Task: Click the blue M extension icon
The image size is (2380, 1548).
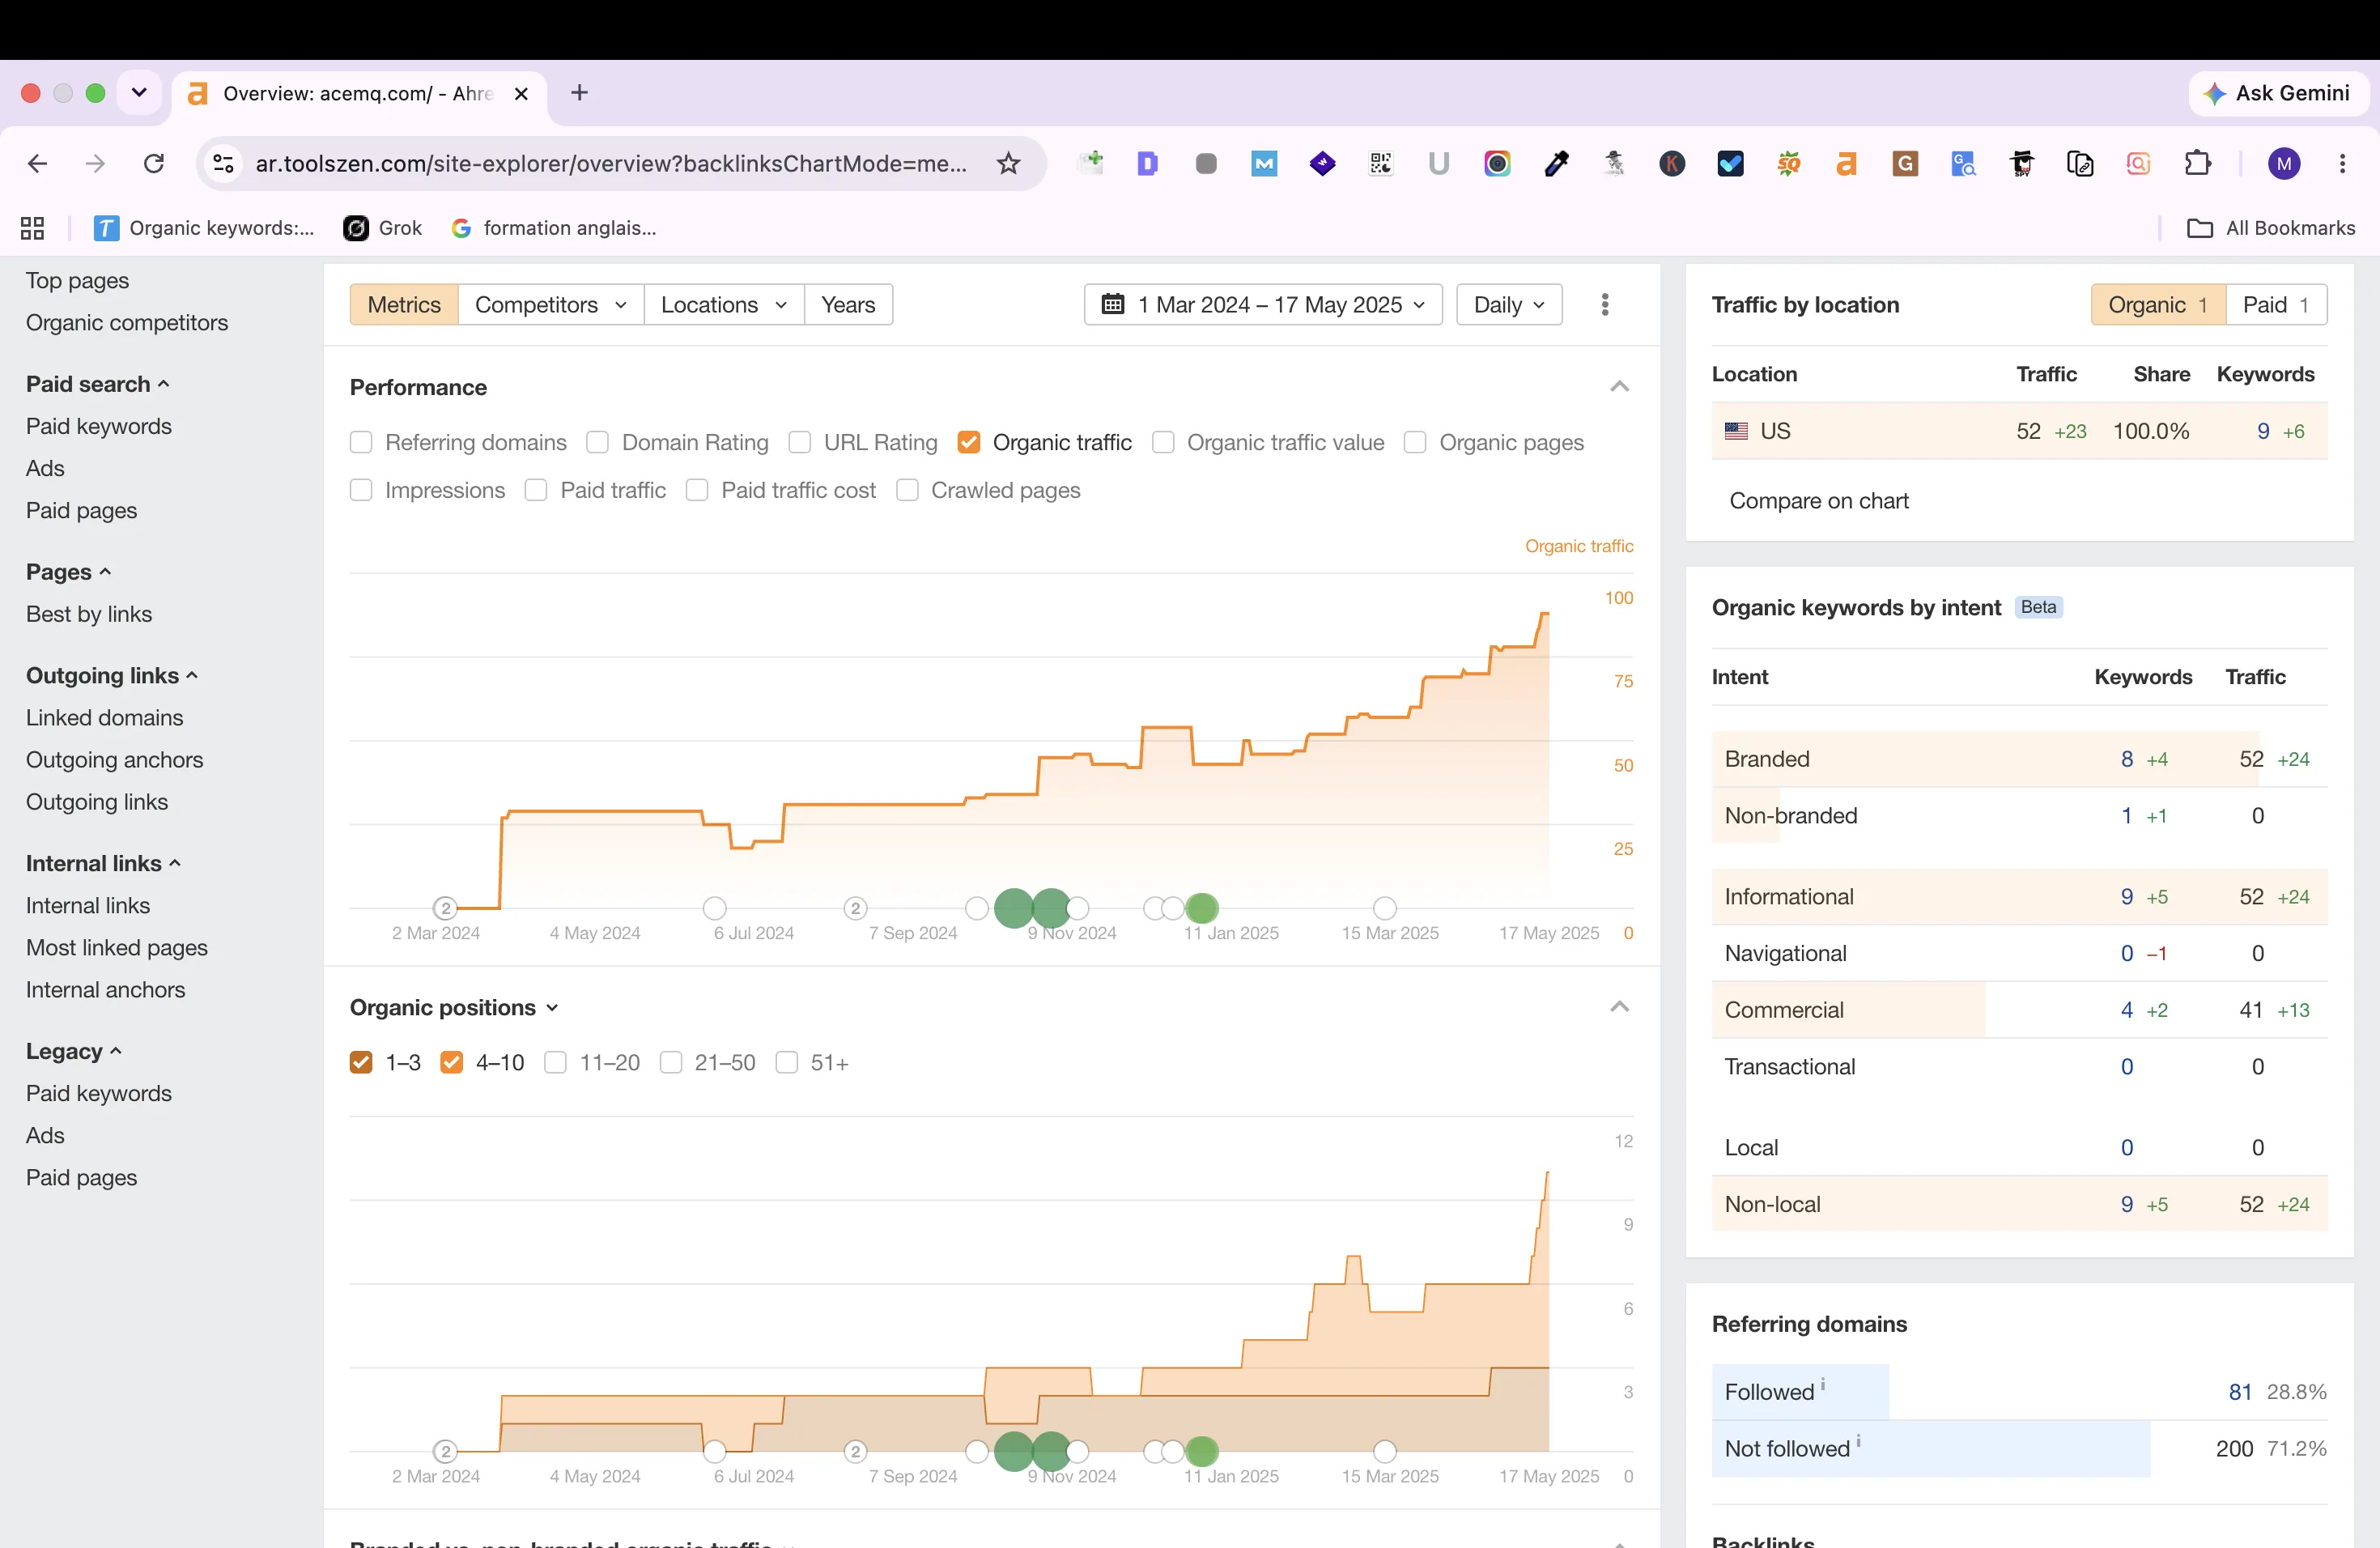Action: click(1264, 163)
